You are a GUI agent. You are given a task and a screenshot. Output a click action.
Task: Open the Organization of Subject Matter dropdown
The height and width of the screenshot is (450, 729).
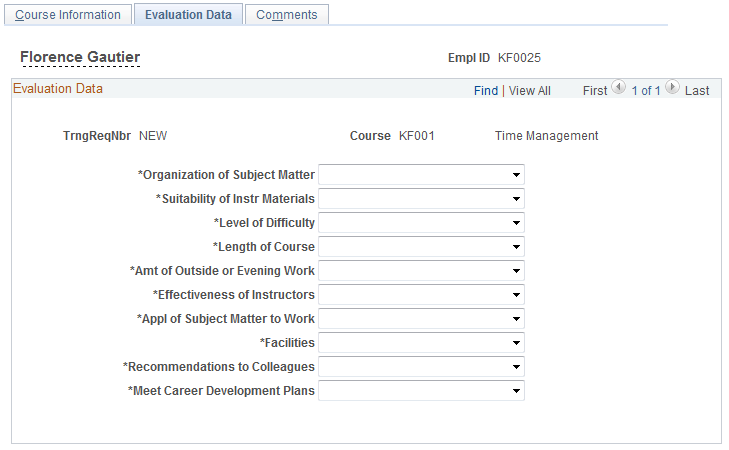click(421, 175)
